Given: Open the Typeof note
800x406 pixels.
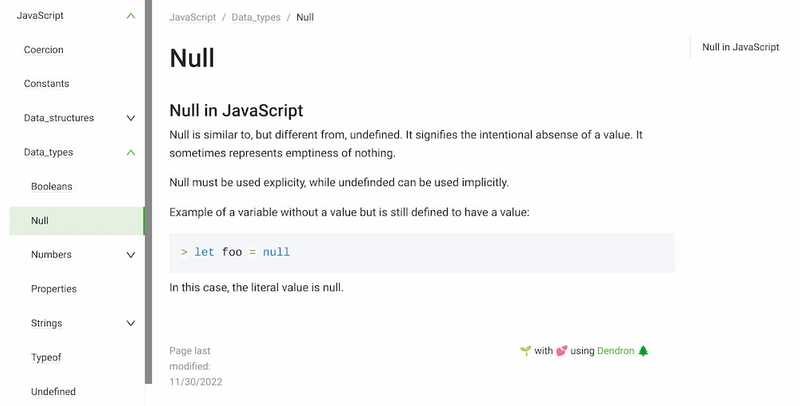Looking at the screenshot, I should tap(46, 357).
